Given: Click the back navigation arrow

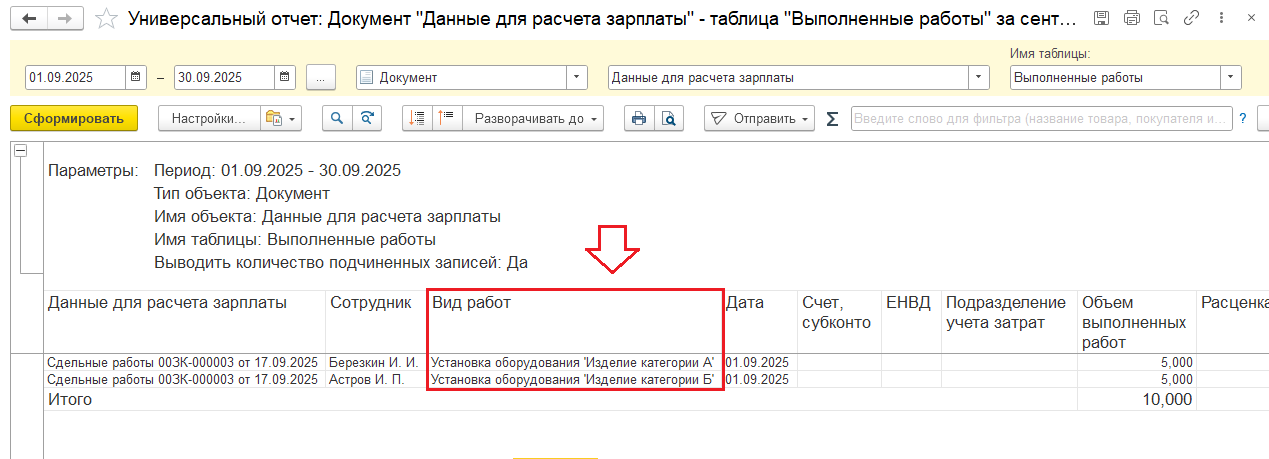Looking at the screenshot, I should tap(31, 19).
